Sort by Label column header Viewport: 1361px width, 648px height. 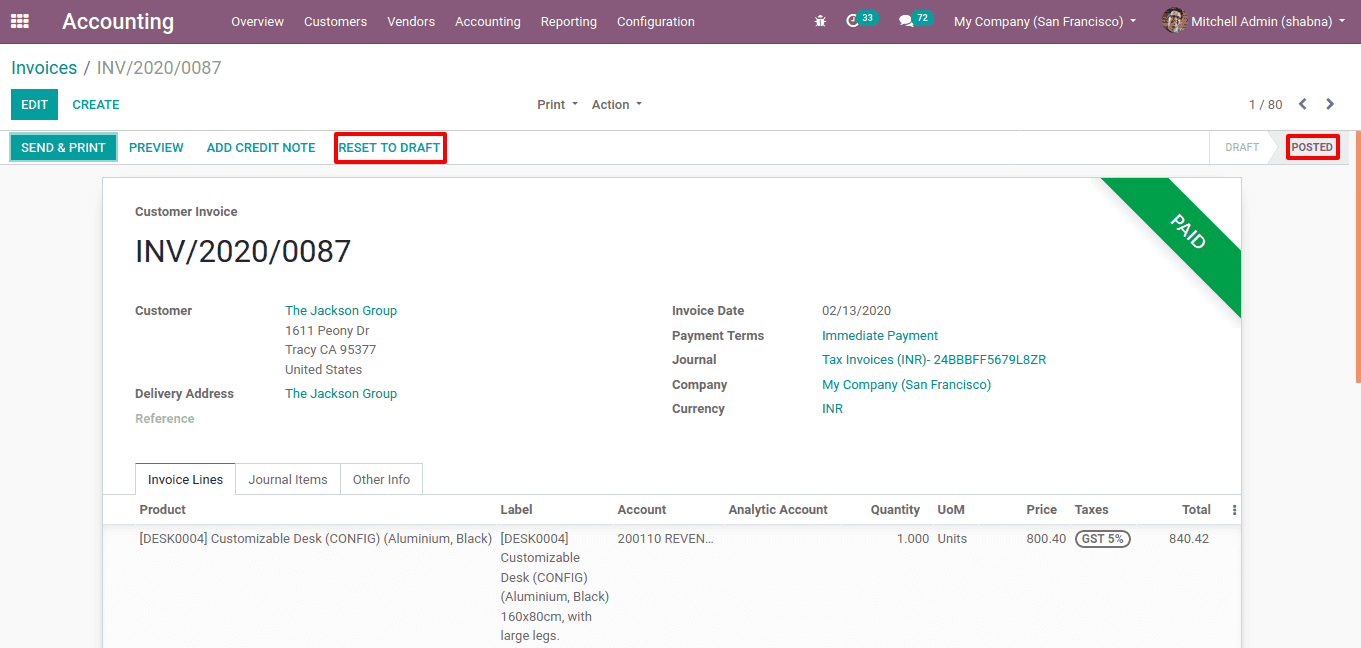point(516,510)
